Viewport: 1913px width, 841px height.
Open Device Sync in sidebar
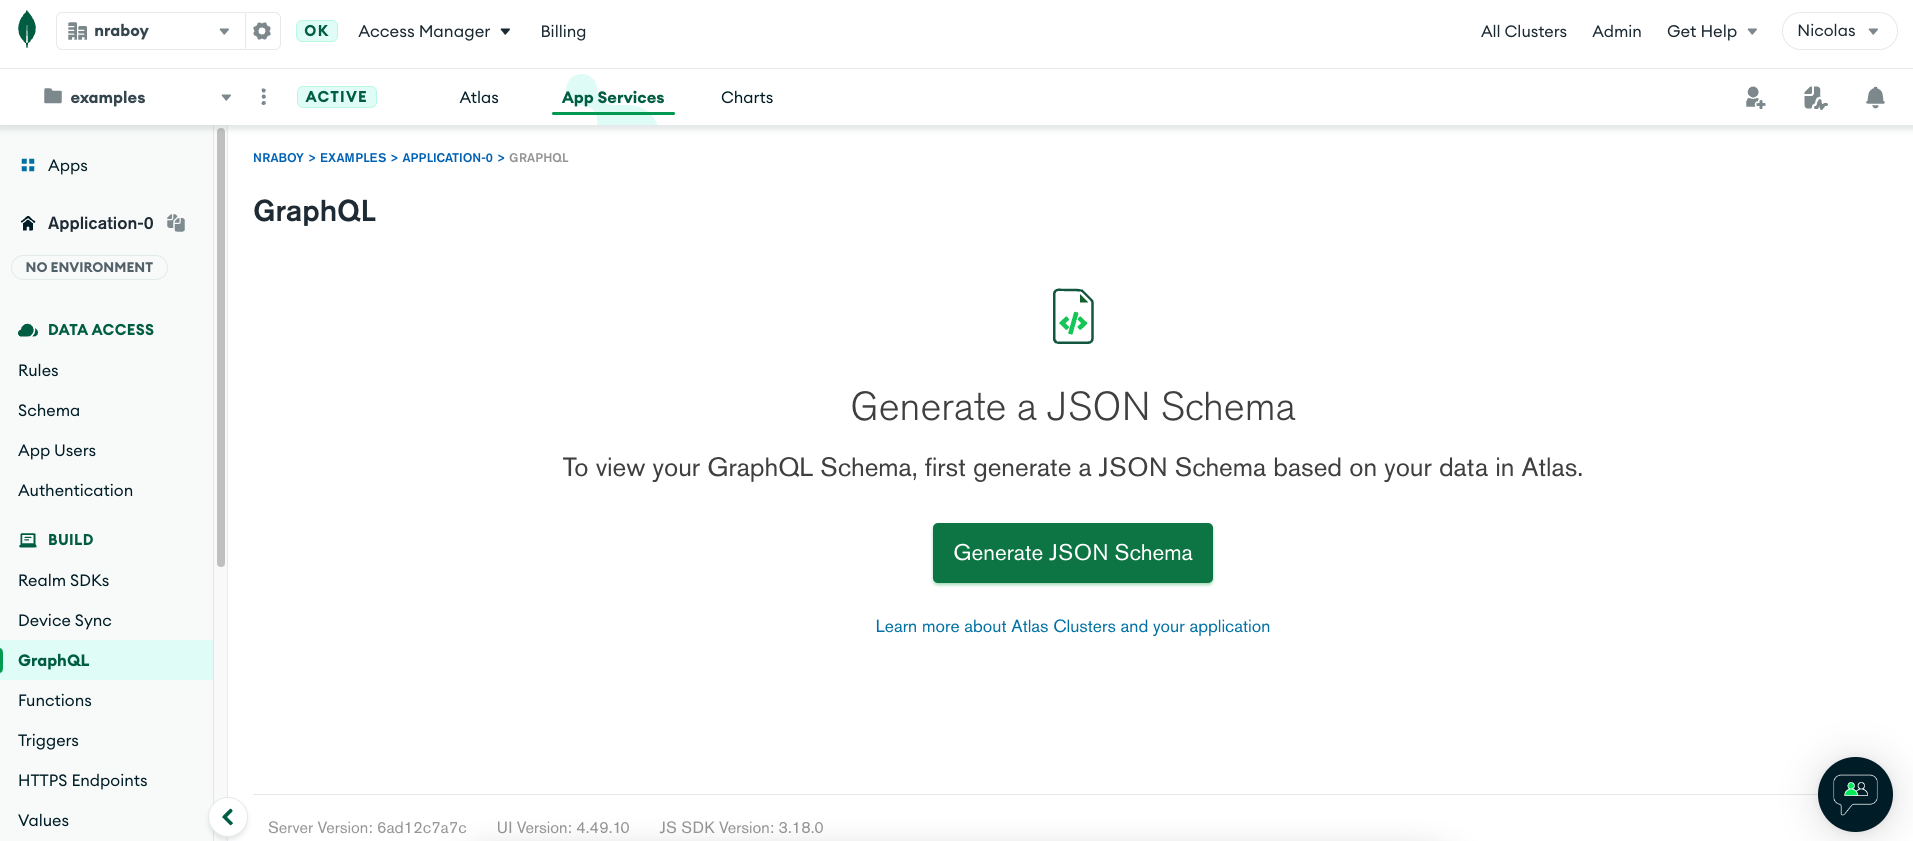coord(65,620)
